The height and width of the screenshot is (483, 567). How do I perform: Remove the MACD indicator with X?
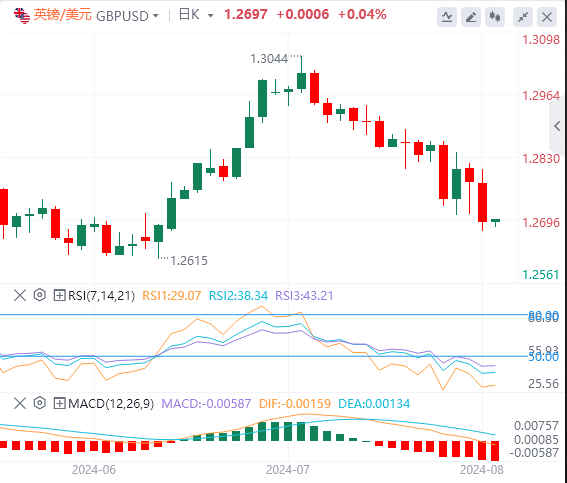pyautogui.click(x=20, y=403)
